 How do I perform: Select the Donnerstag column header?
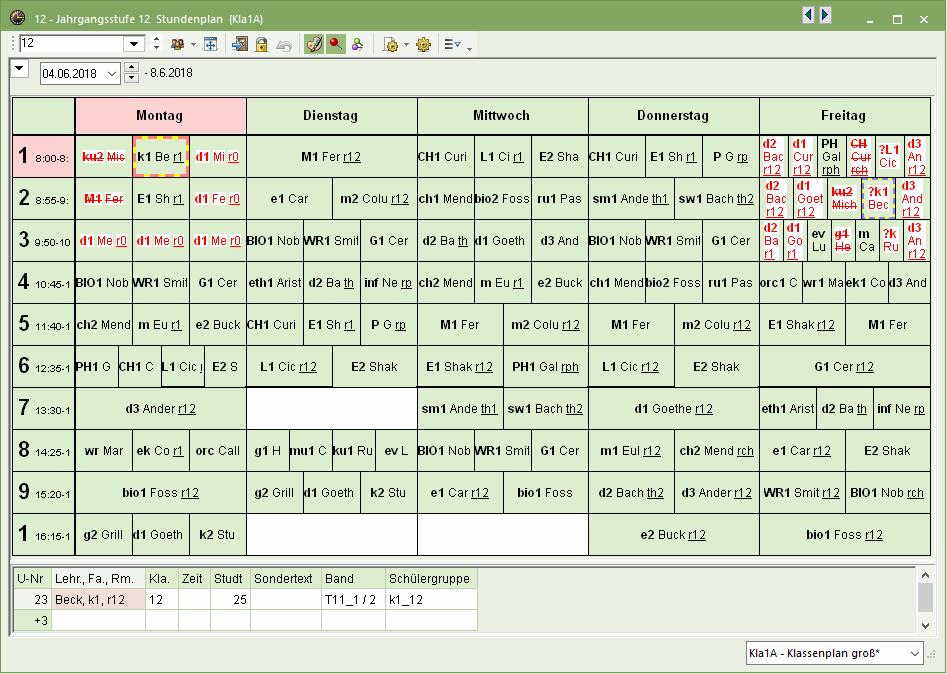point(673,116)
